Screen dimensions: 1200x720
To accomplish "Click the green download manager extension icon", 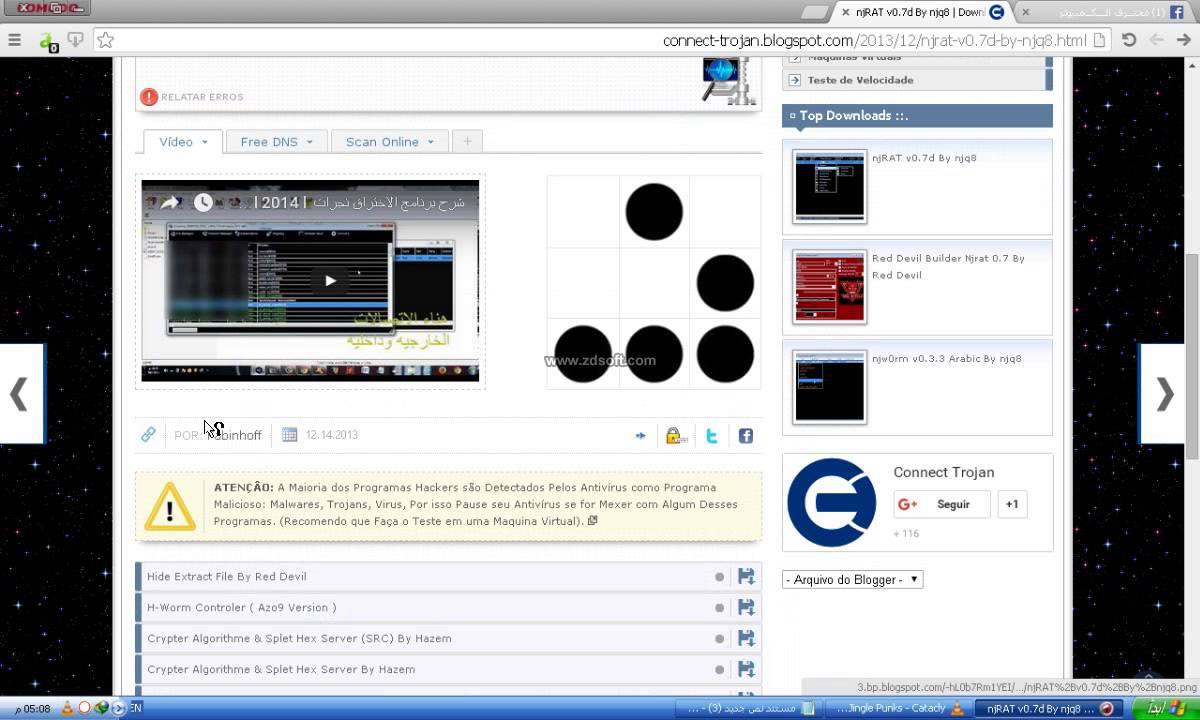I will click(47, 41).
